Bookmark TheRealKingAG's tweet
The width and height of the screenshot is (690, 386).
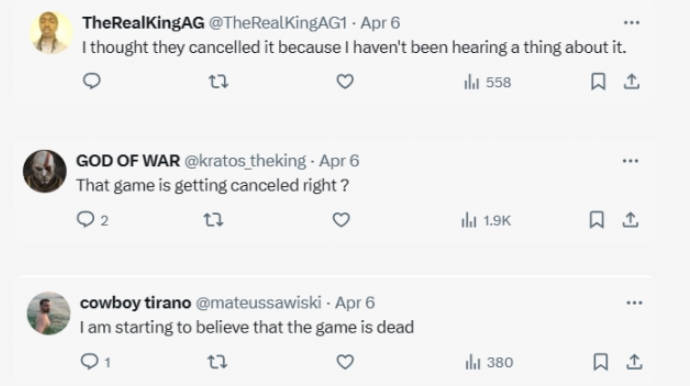pos(598,81)
